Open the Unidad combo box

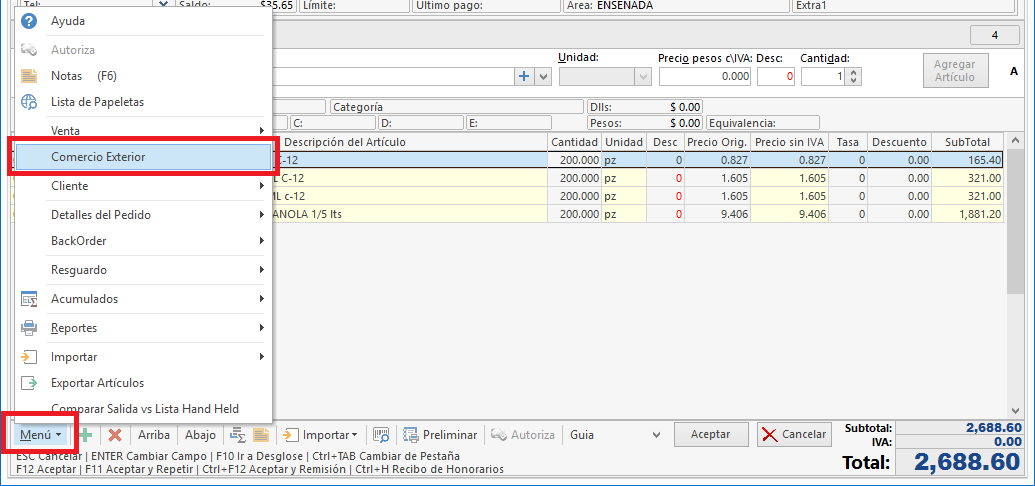tap(641, 76)
